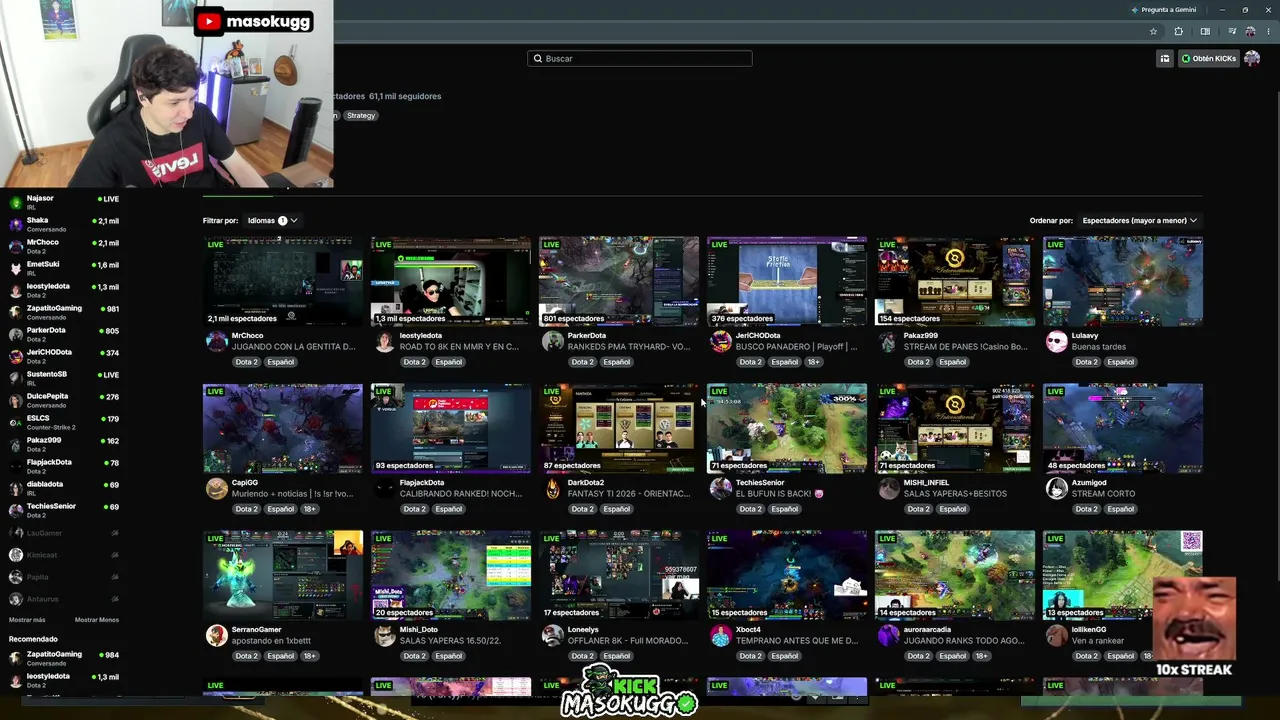Select offline channel LauGamer
This screenshot has width=1280, height=720.
(64, 533)
